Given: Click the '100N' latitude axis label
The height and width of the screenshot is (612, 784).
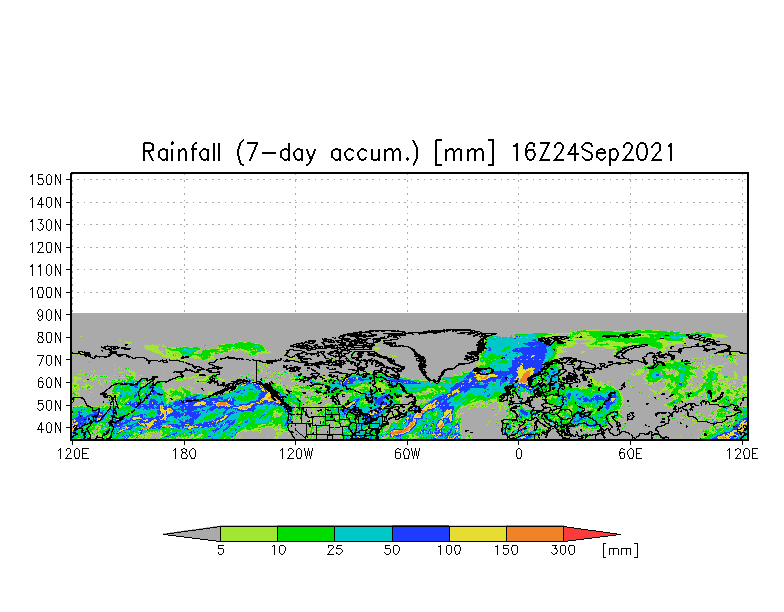Looking at the screenshot, I should click(x=46, y=292).
